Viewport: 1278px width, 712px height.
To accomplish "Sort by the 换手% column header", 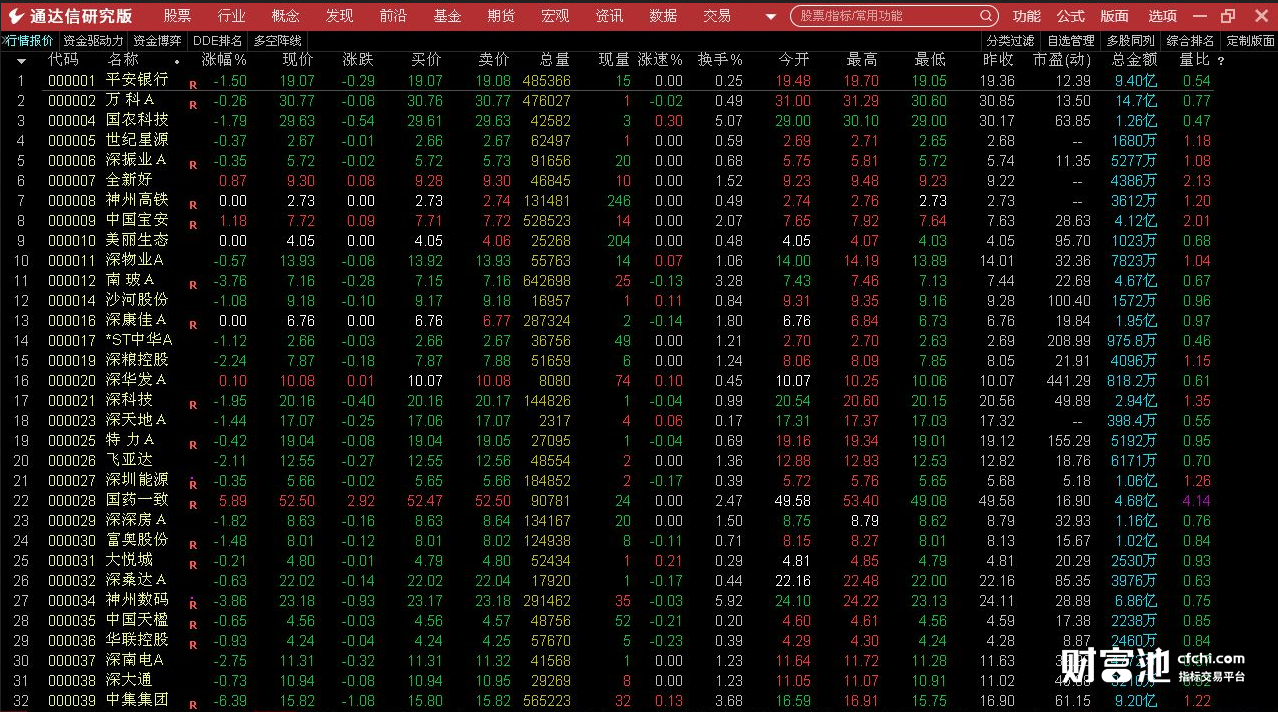I will [720, 60].
